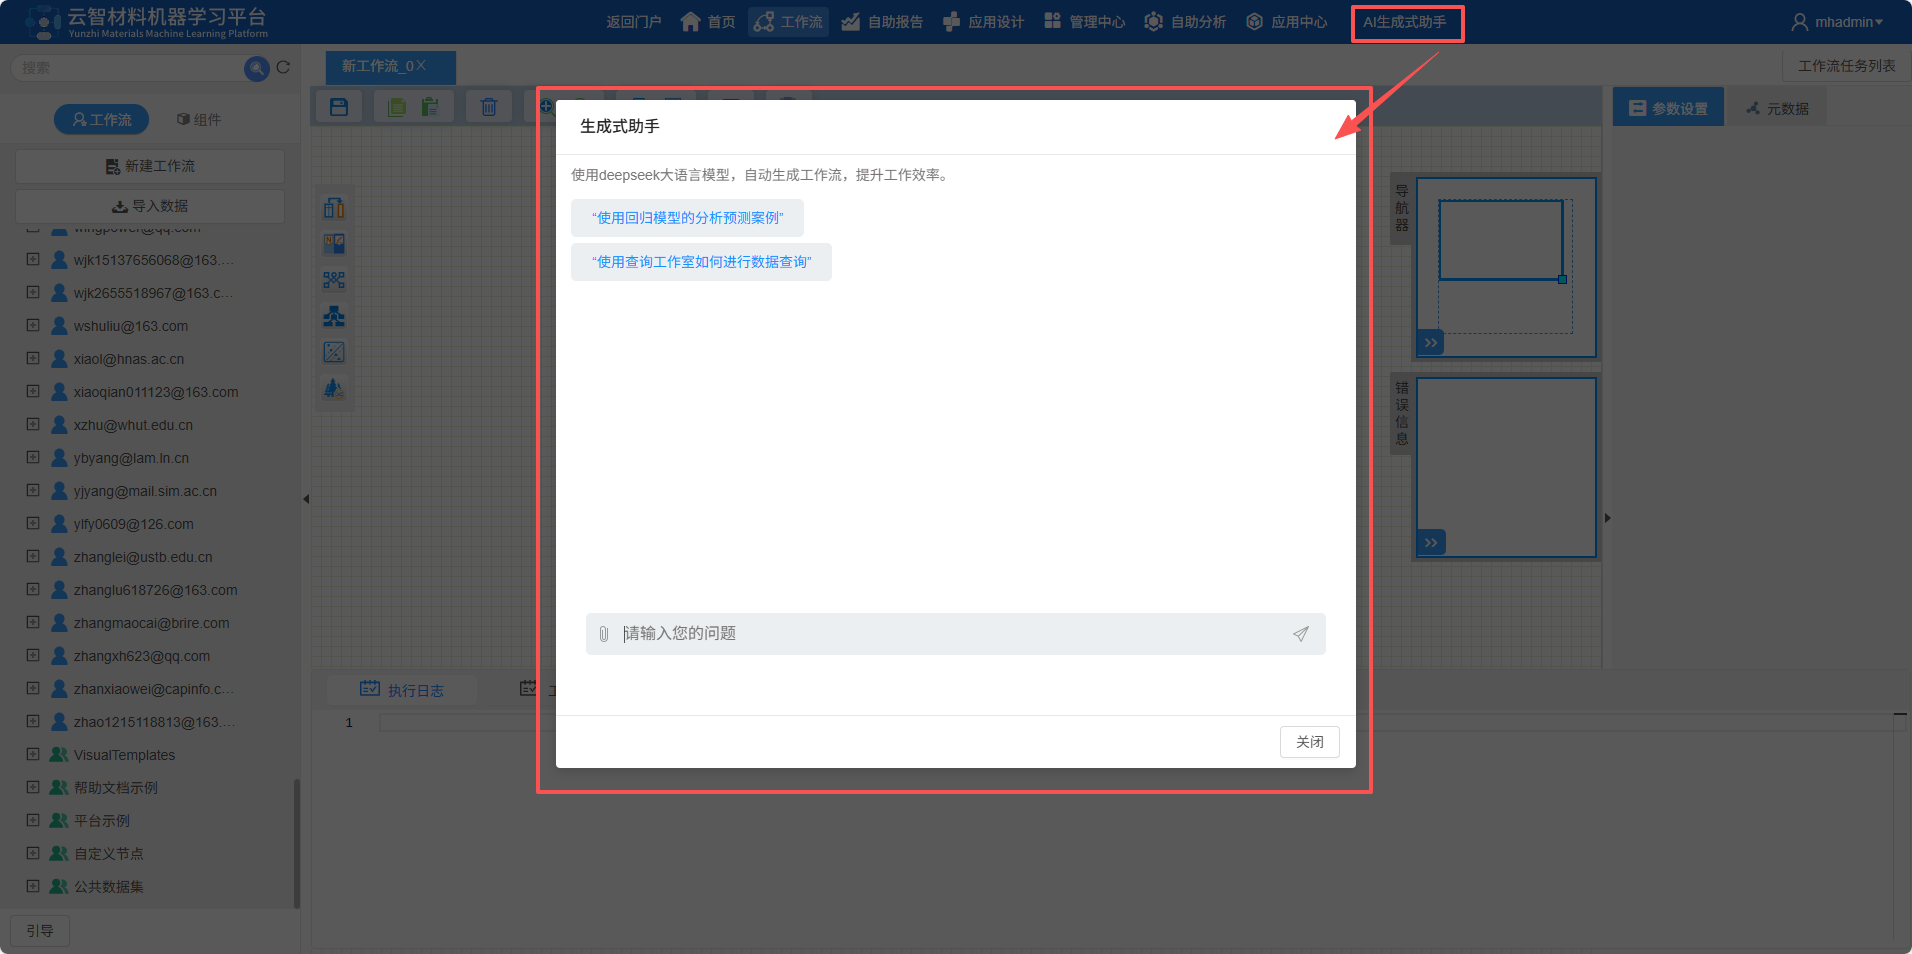Select the 自助分析 menu item

tap(1185, 21)
